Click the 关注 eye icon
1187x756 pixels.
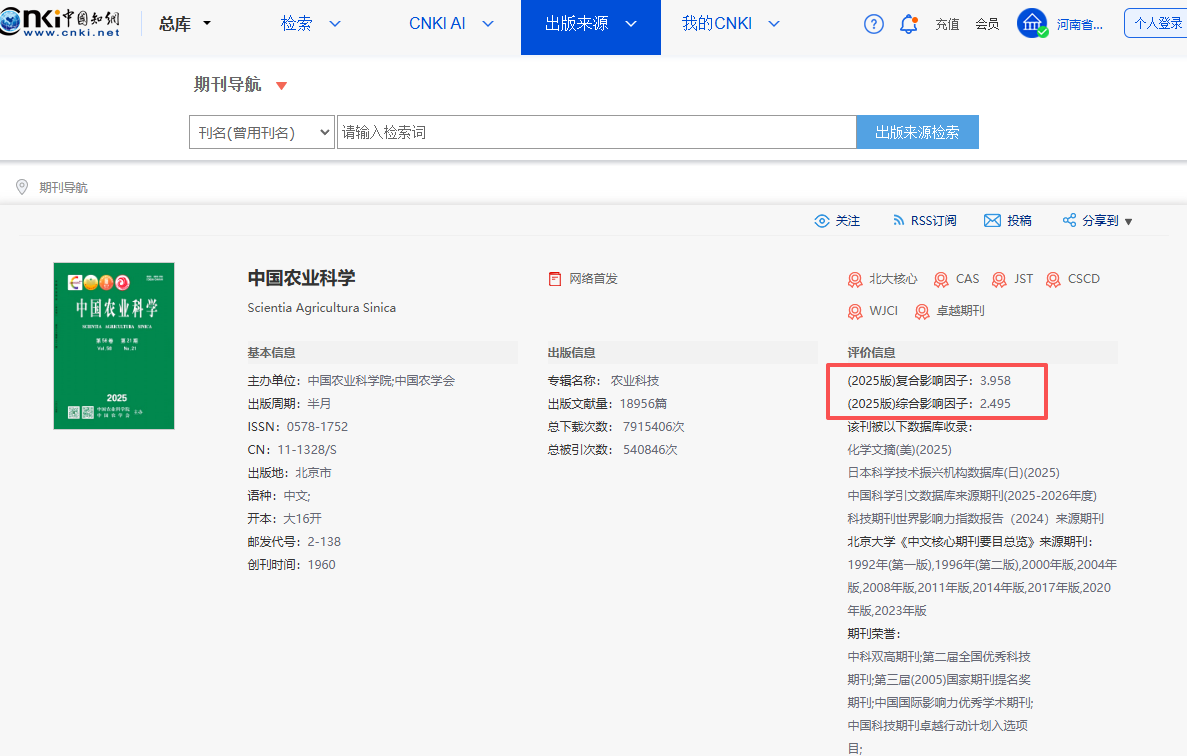point(822,221)
